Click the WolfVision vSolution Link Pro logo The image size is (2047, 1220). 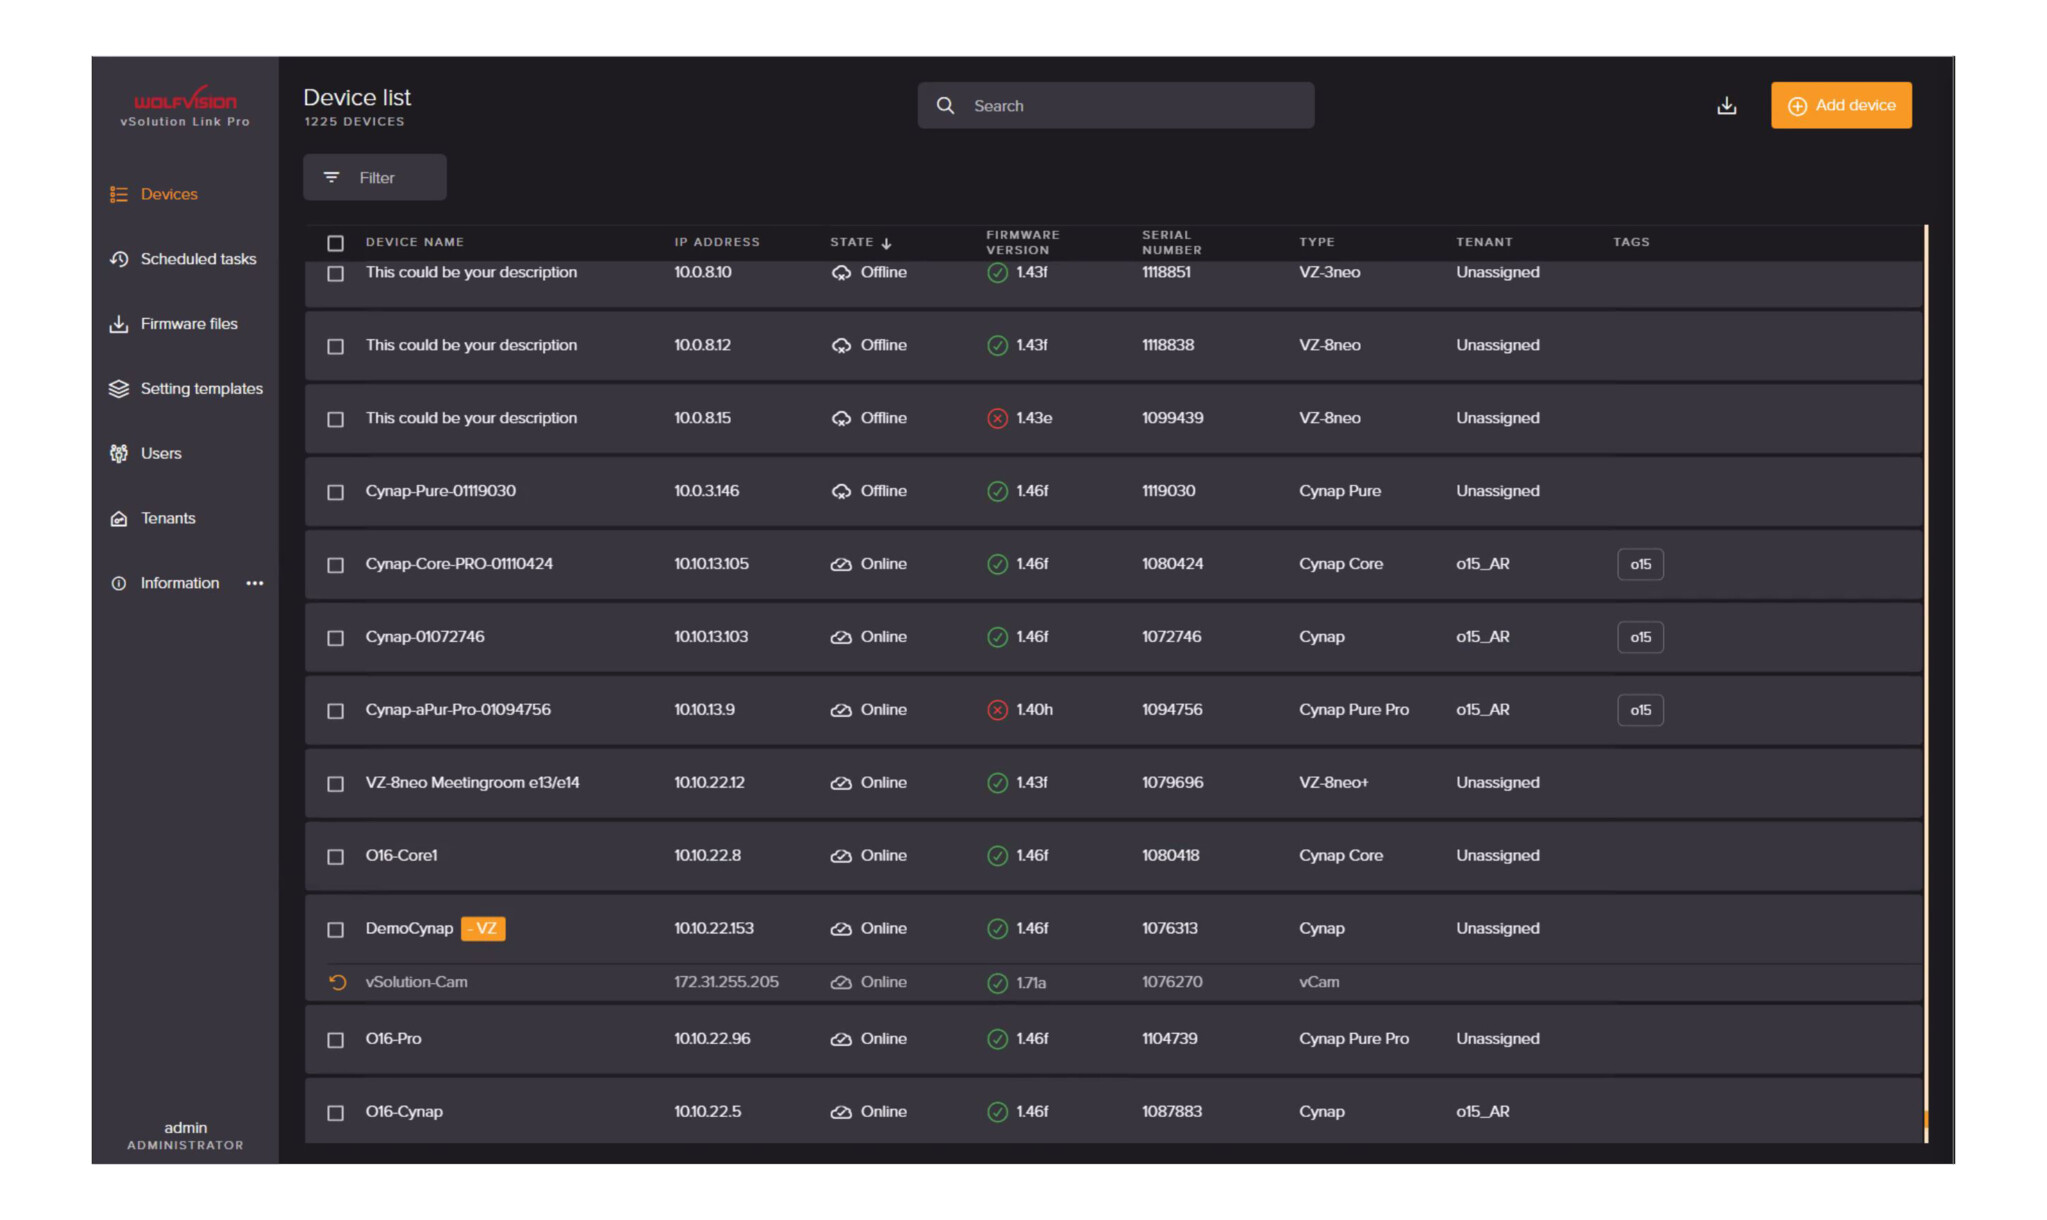point(185,106)
